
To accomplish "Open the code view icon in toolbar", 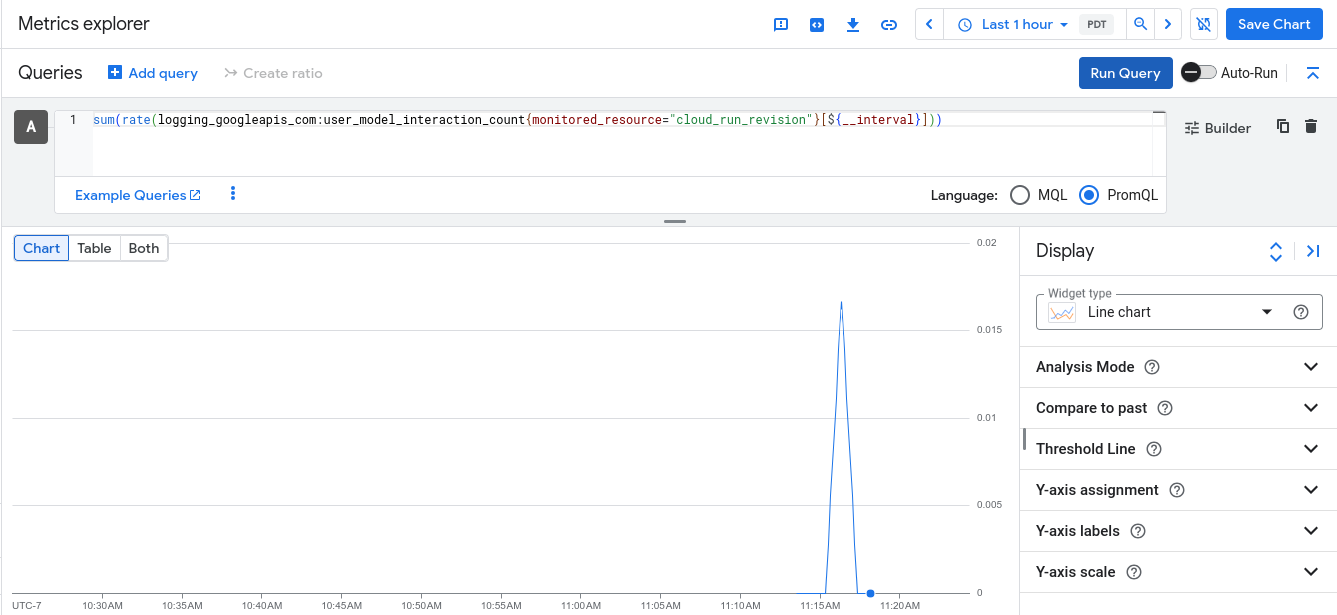I will [817, 24].
